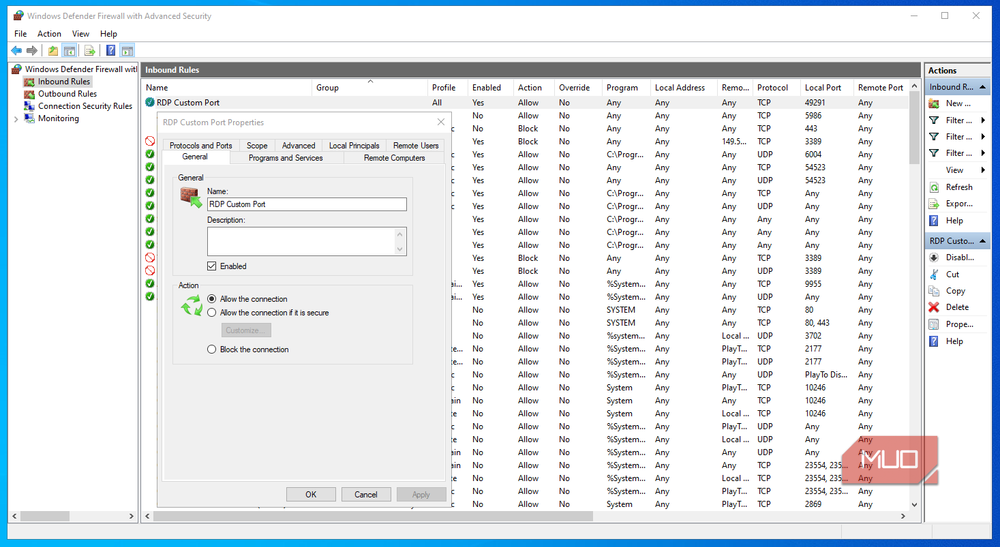Open the View menu in menu bar

click(80, 34)
